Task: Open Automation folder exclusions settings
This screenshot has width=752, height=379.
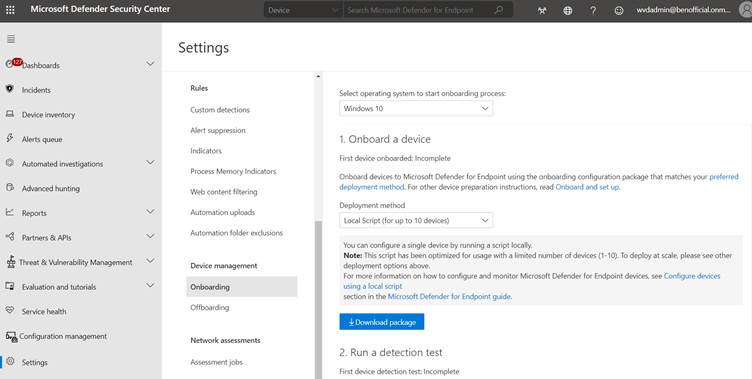Action: point(236,233)
